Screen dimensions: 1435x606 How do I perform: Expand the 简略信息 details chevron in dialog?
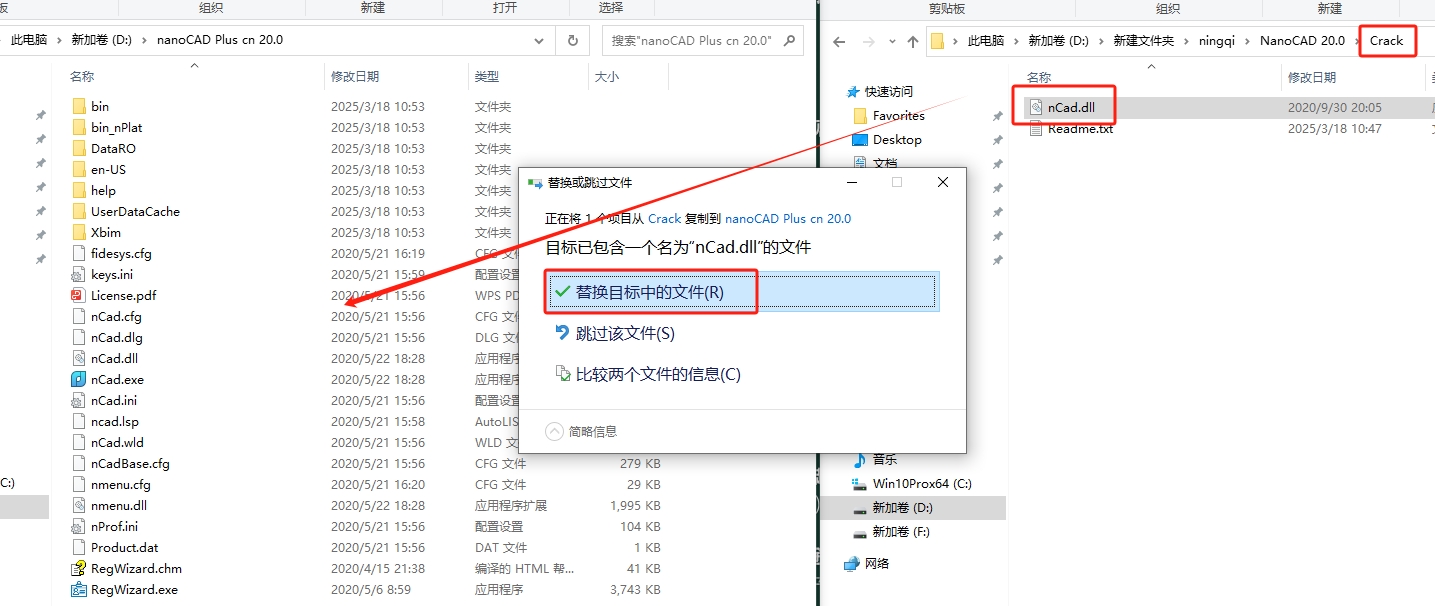coord(554,431)
